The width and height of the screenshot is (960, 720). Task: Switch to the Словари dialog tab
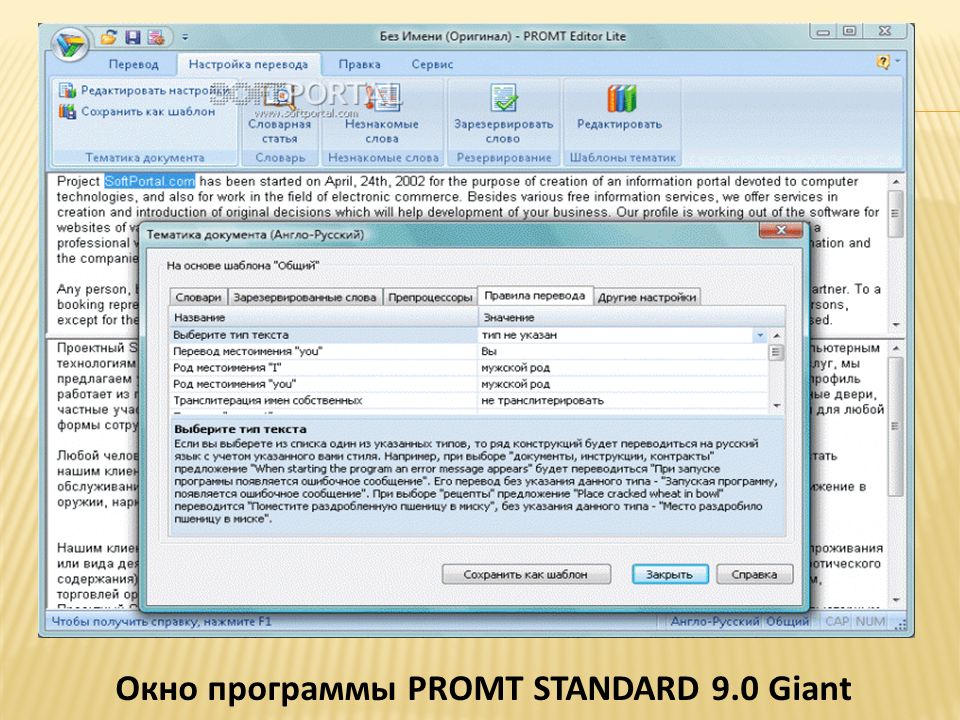tap(198, 298)
